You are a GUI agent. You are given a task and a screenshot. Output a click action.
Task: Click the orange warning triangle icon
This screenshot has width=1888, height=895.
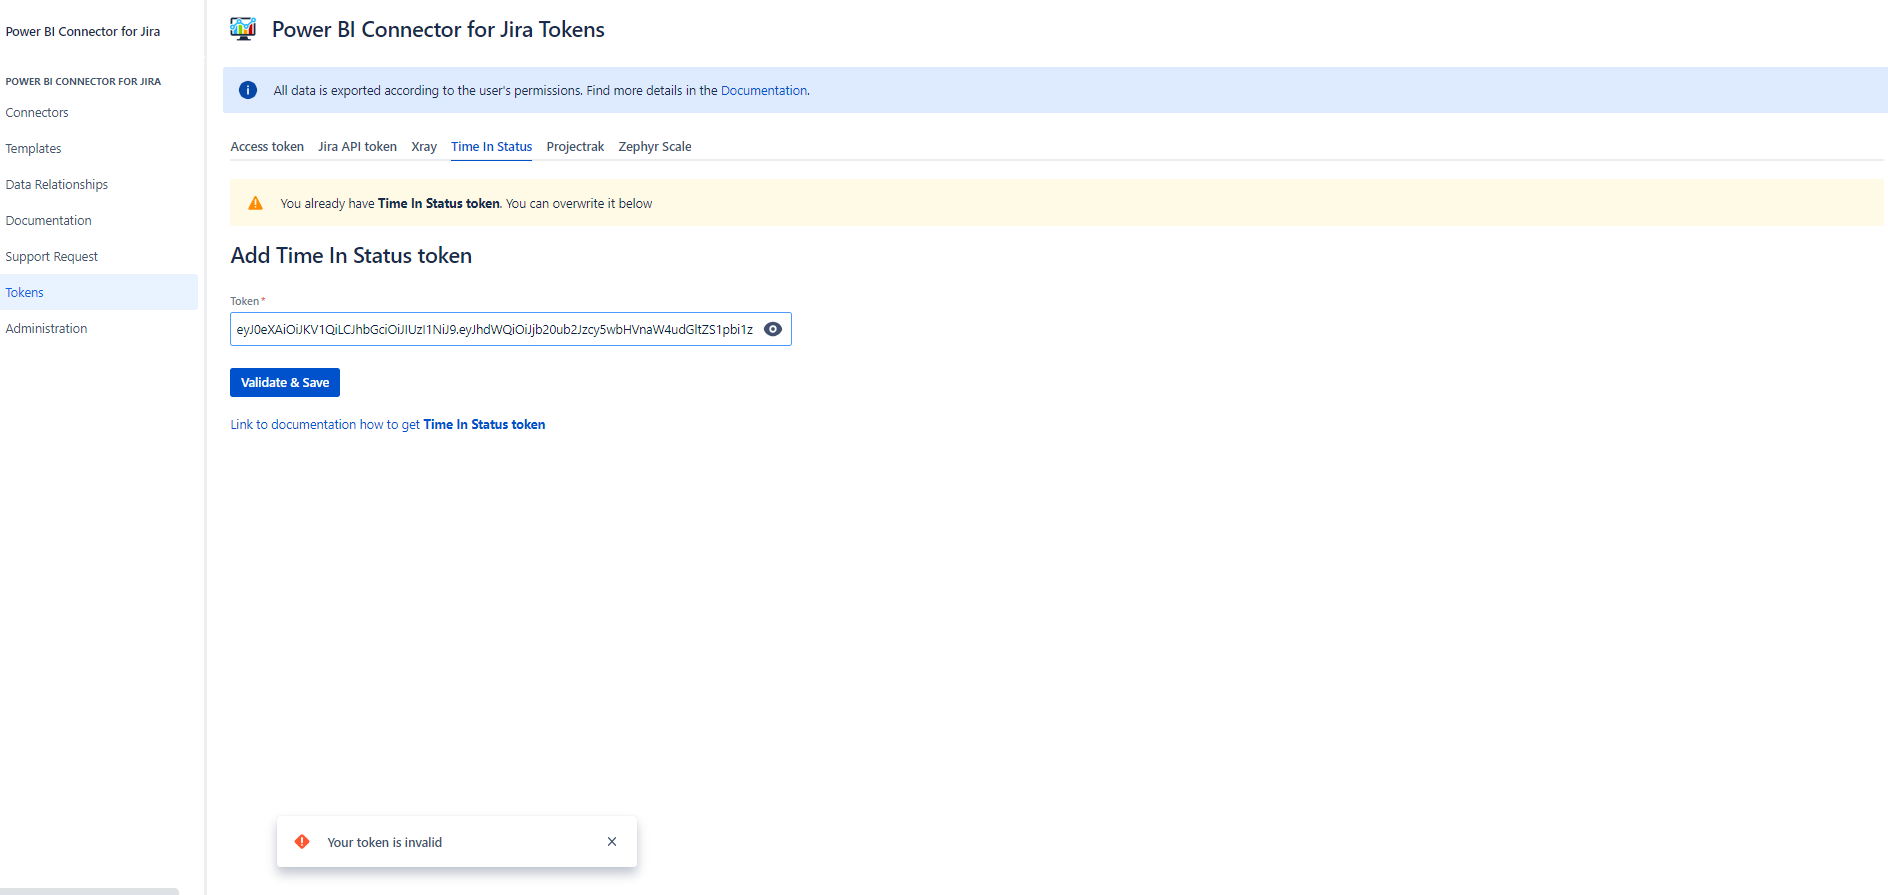coord(256,203)
